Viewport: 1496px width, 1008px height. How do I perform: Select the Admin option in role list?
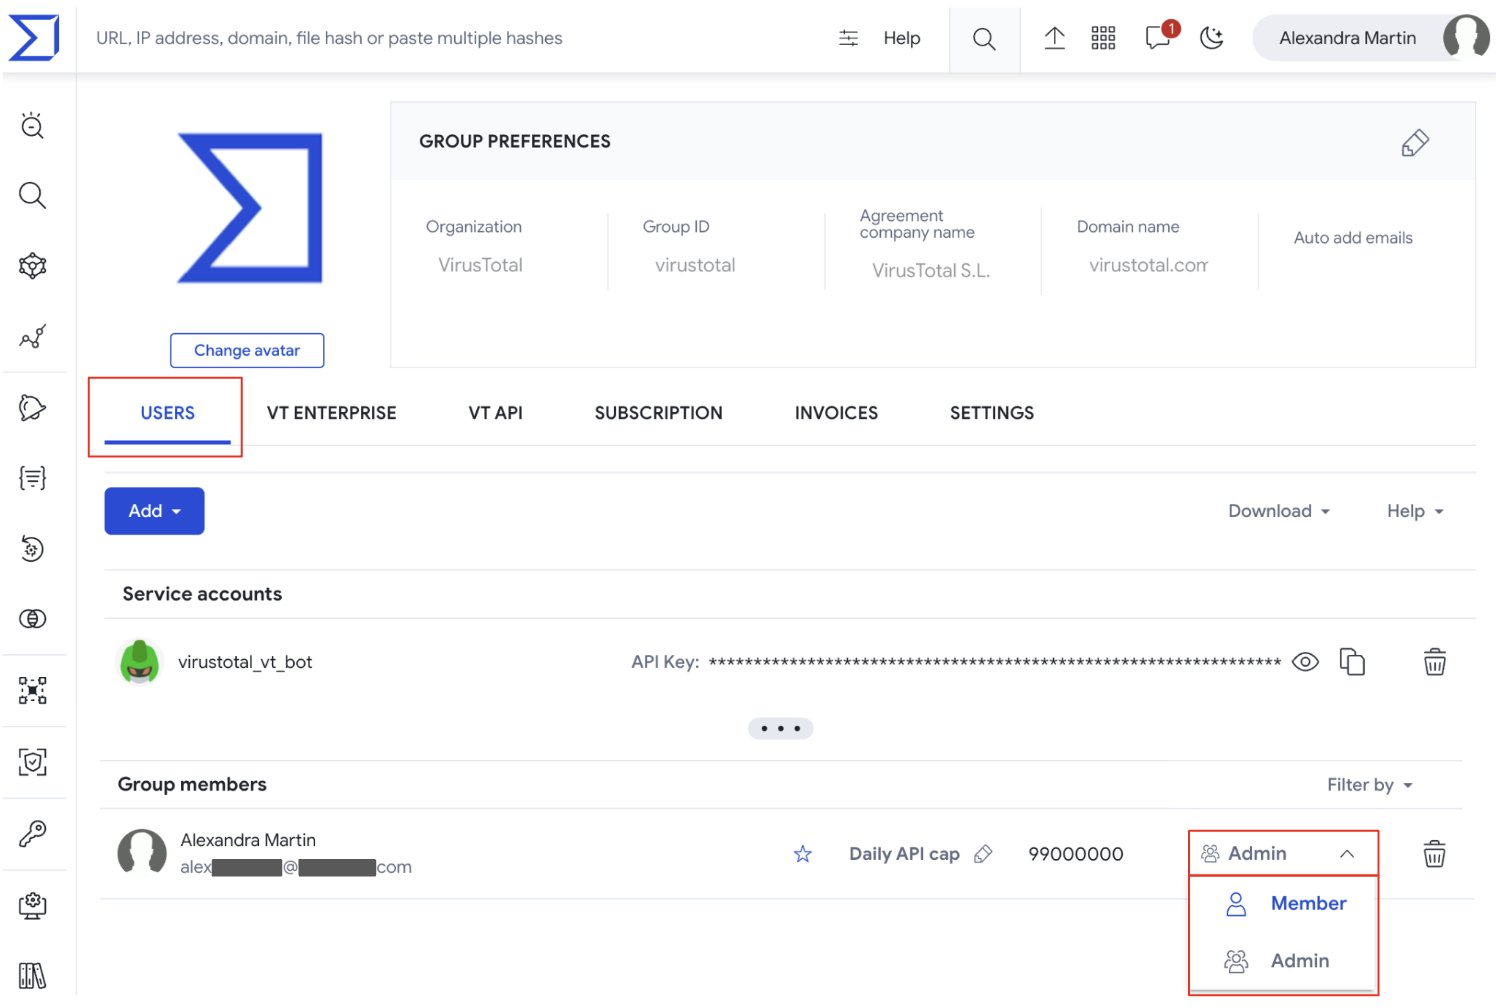click(x=1285, y=961)
